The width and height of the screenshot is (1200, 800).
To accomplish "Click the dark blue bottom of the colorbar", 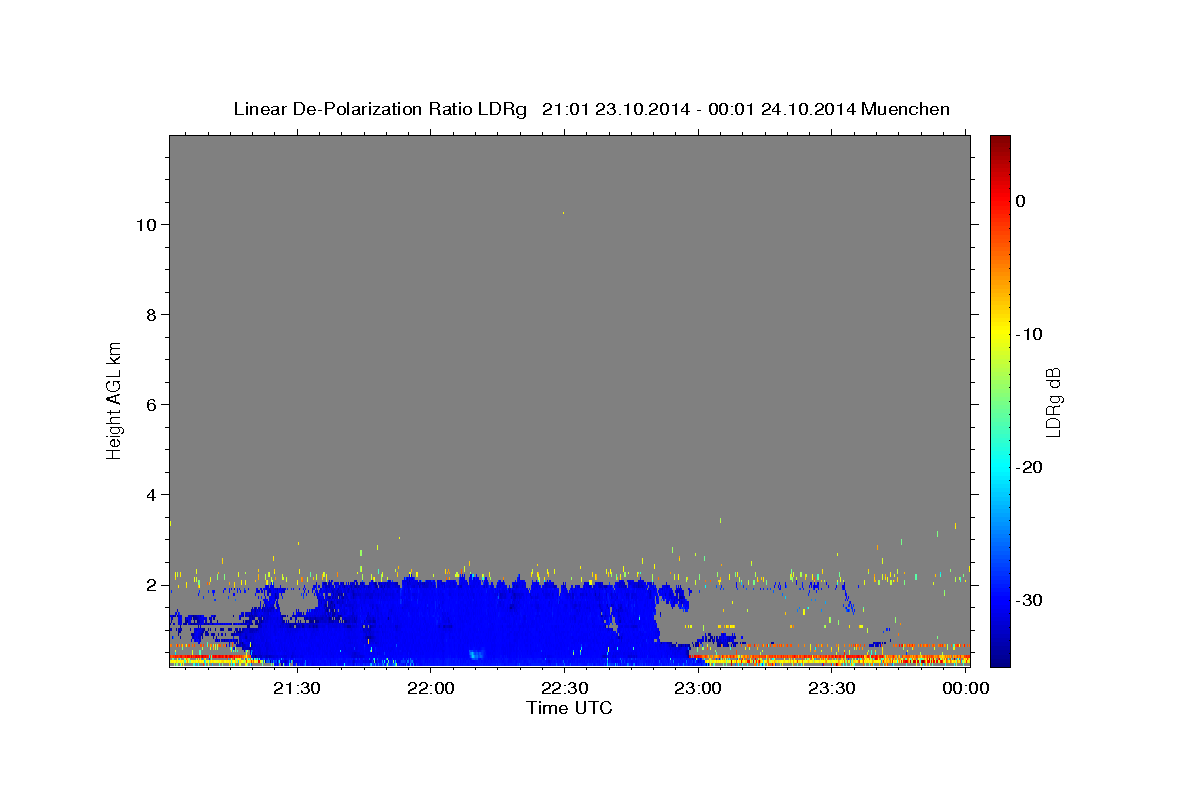I will 1000,657.
